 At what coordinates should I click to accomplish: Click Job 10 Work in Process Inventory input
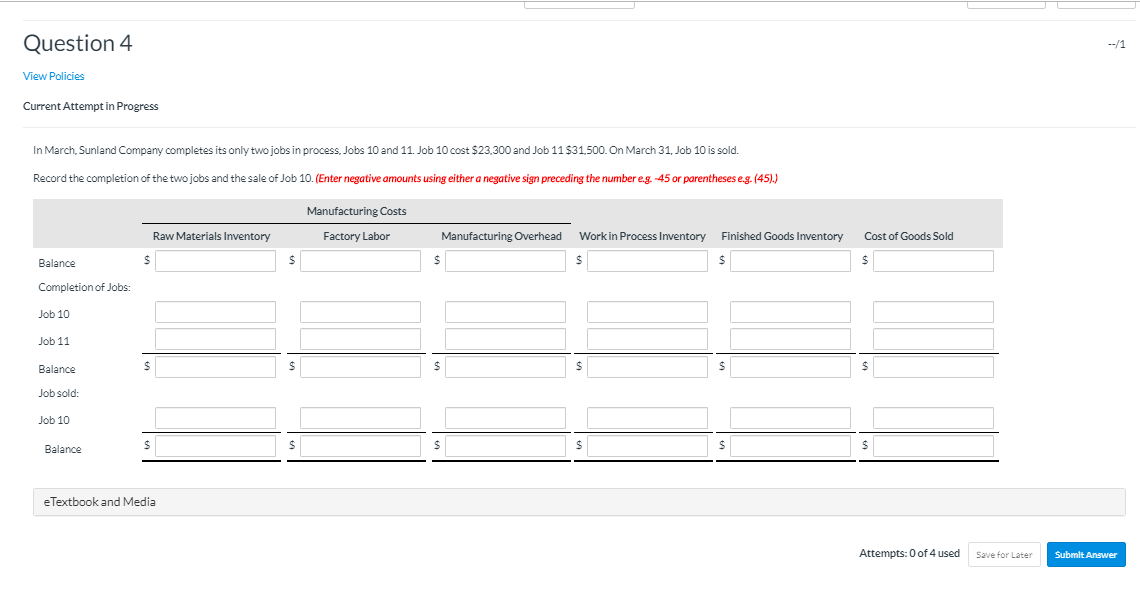[x=646, y=311]
